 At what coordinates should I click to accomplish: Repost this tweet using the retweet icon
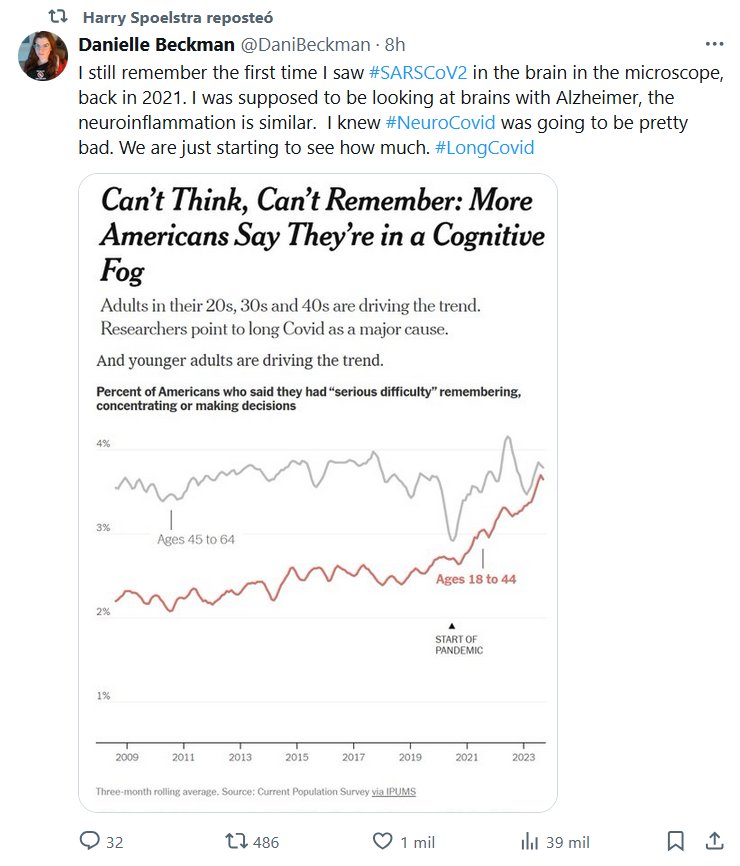pos(235,841)
